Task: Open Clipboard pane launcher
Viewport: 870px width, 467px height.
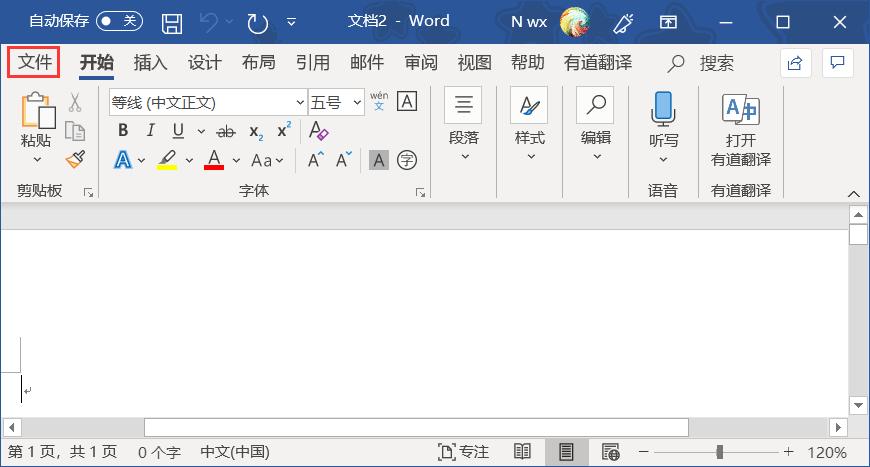Action: coord(88,192)
